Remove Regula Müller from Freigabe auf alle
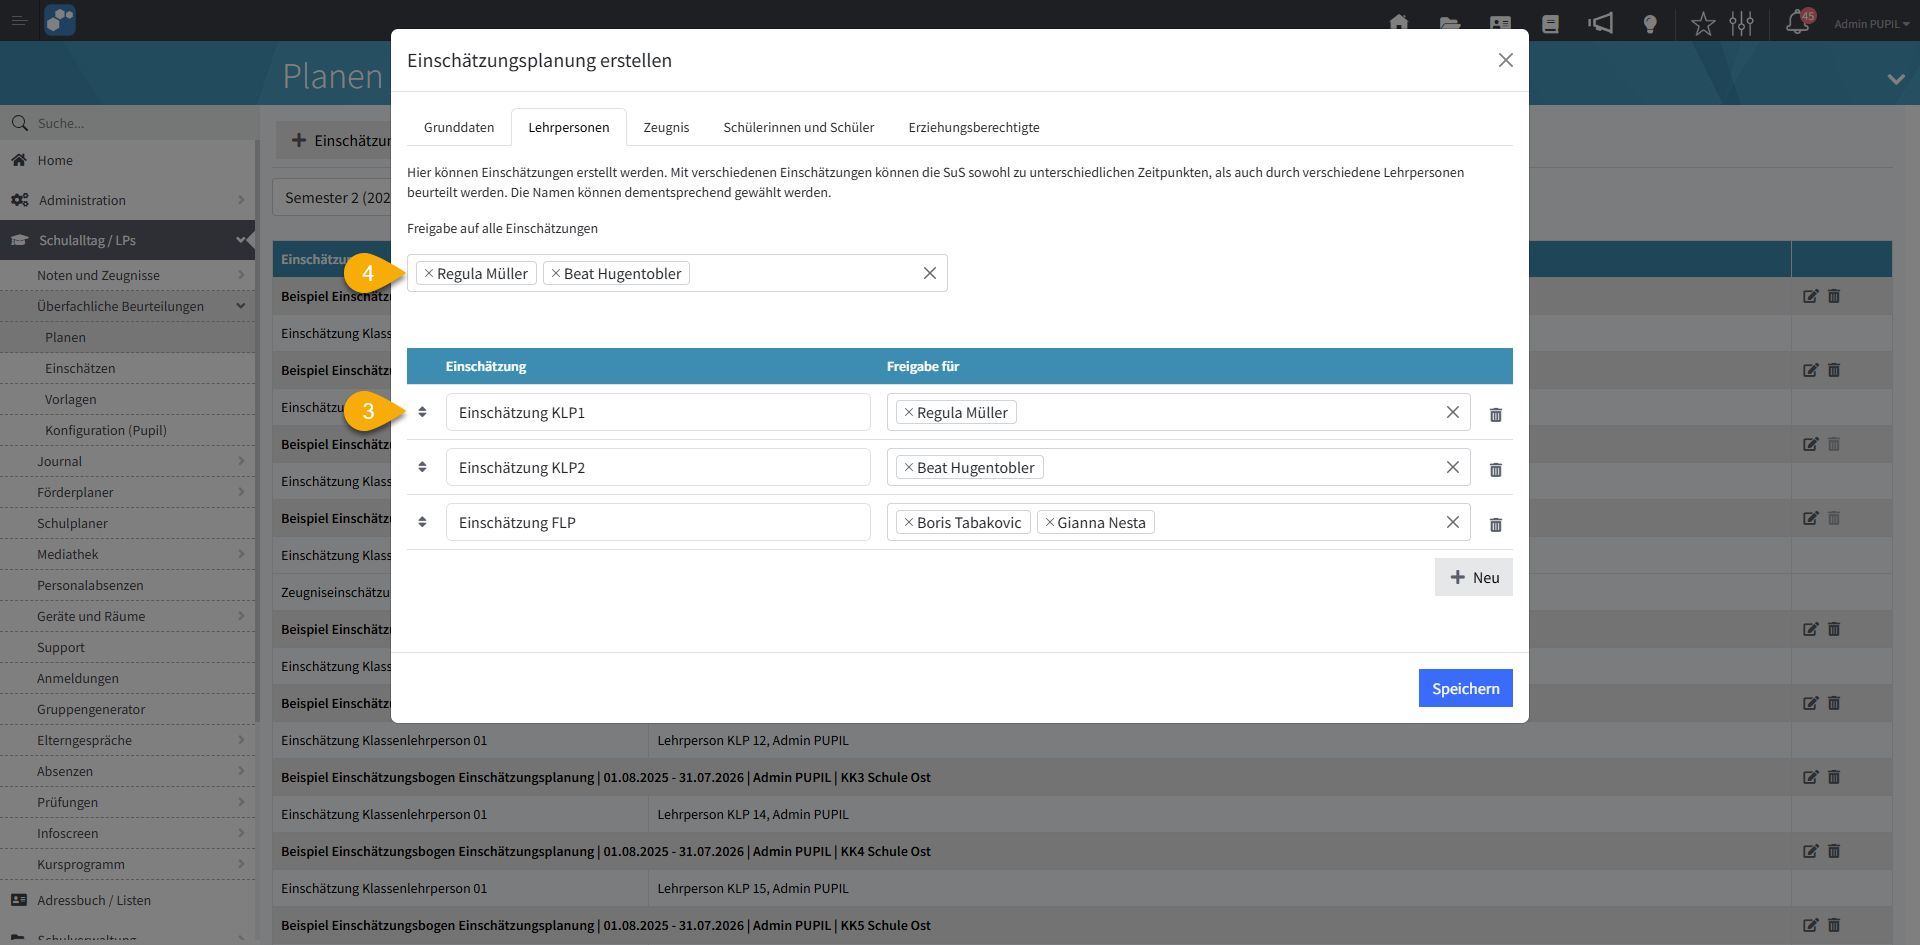This screenshot has width=1920, height=945. pos(429,273)
